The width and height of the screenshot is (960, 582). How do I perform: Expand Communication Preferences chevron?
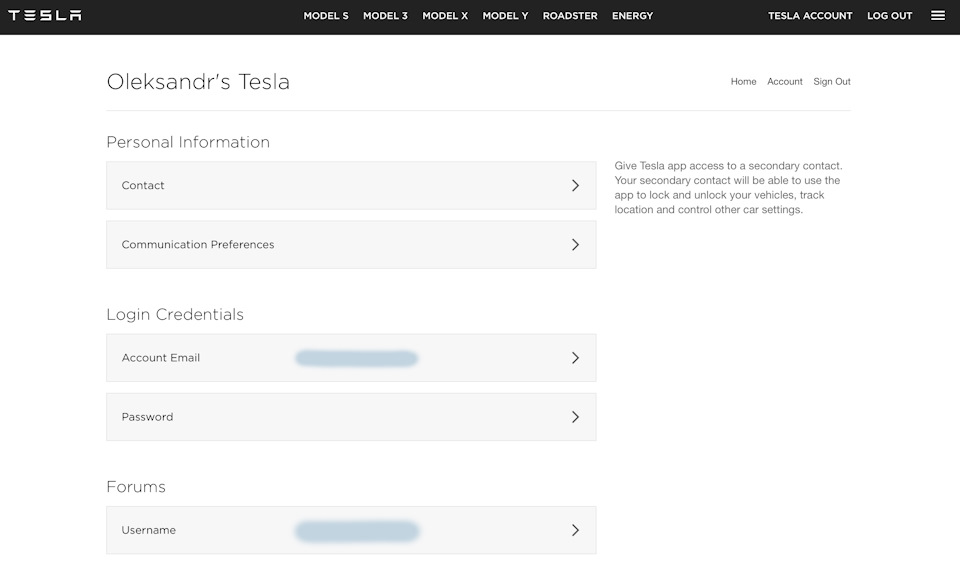(575, 245)
